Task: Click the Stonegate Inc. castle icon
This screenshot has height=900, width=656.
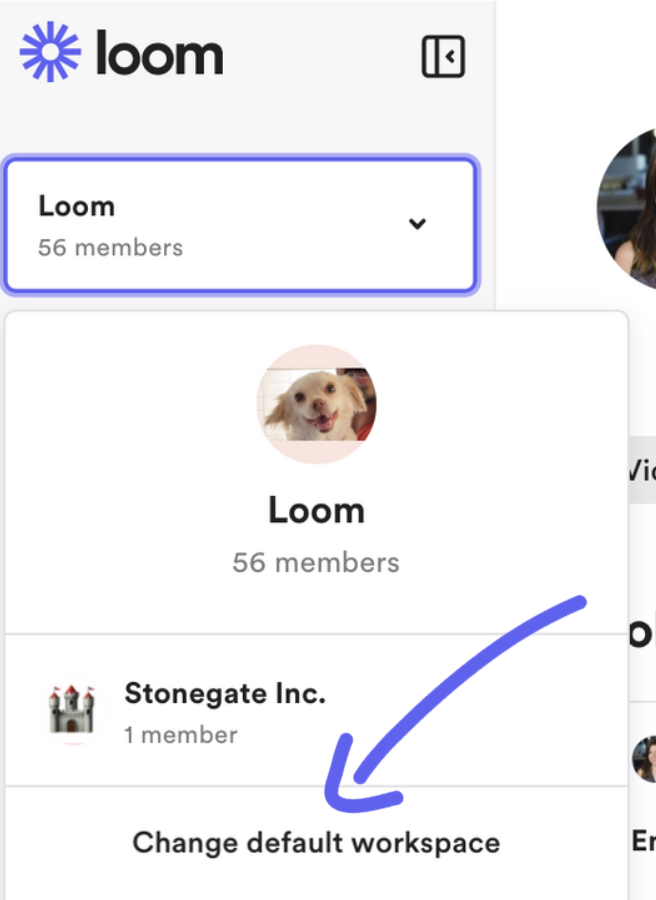Action: (x=75, y=711)
